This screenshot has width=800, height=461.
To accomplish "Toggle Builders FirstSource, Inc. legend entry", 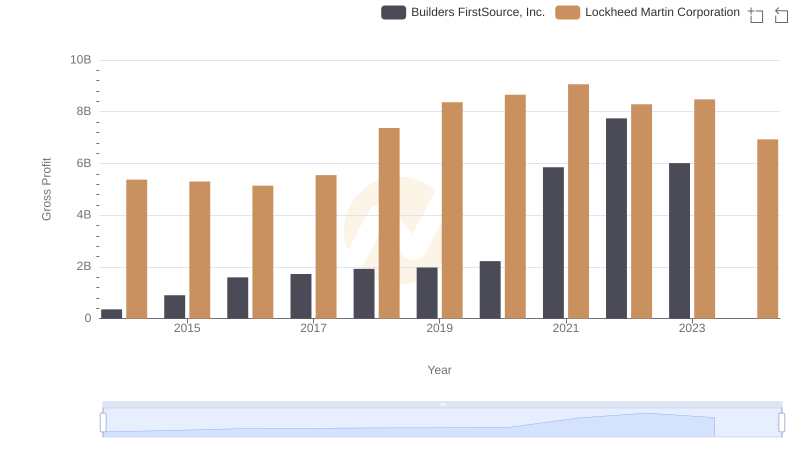I will pyautogui.click(x=463, y=12).
